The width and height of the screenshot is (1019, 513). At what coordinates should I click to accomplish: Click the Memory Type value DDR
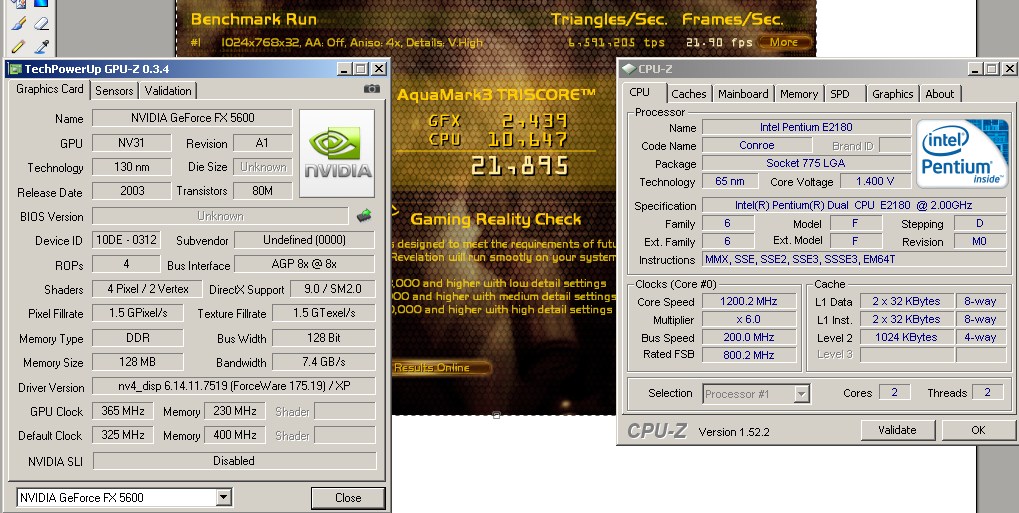tap(137, 337)
